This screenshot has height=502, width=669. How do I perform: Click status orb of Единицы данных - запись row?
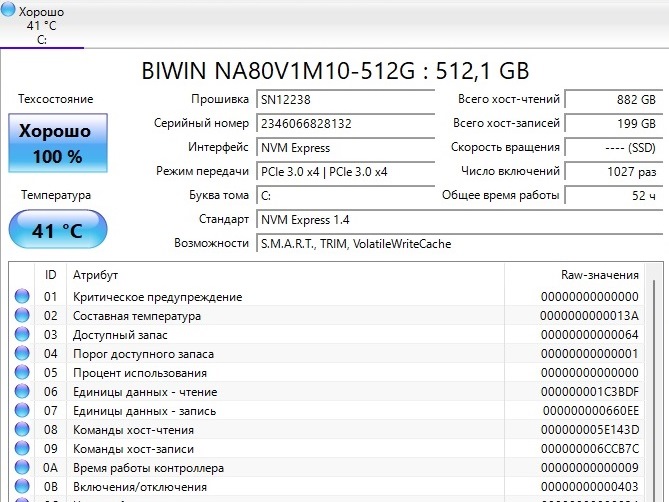22,410
